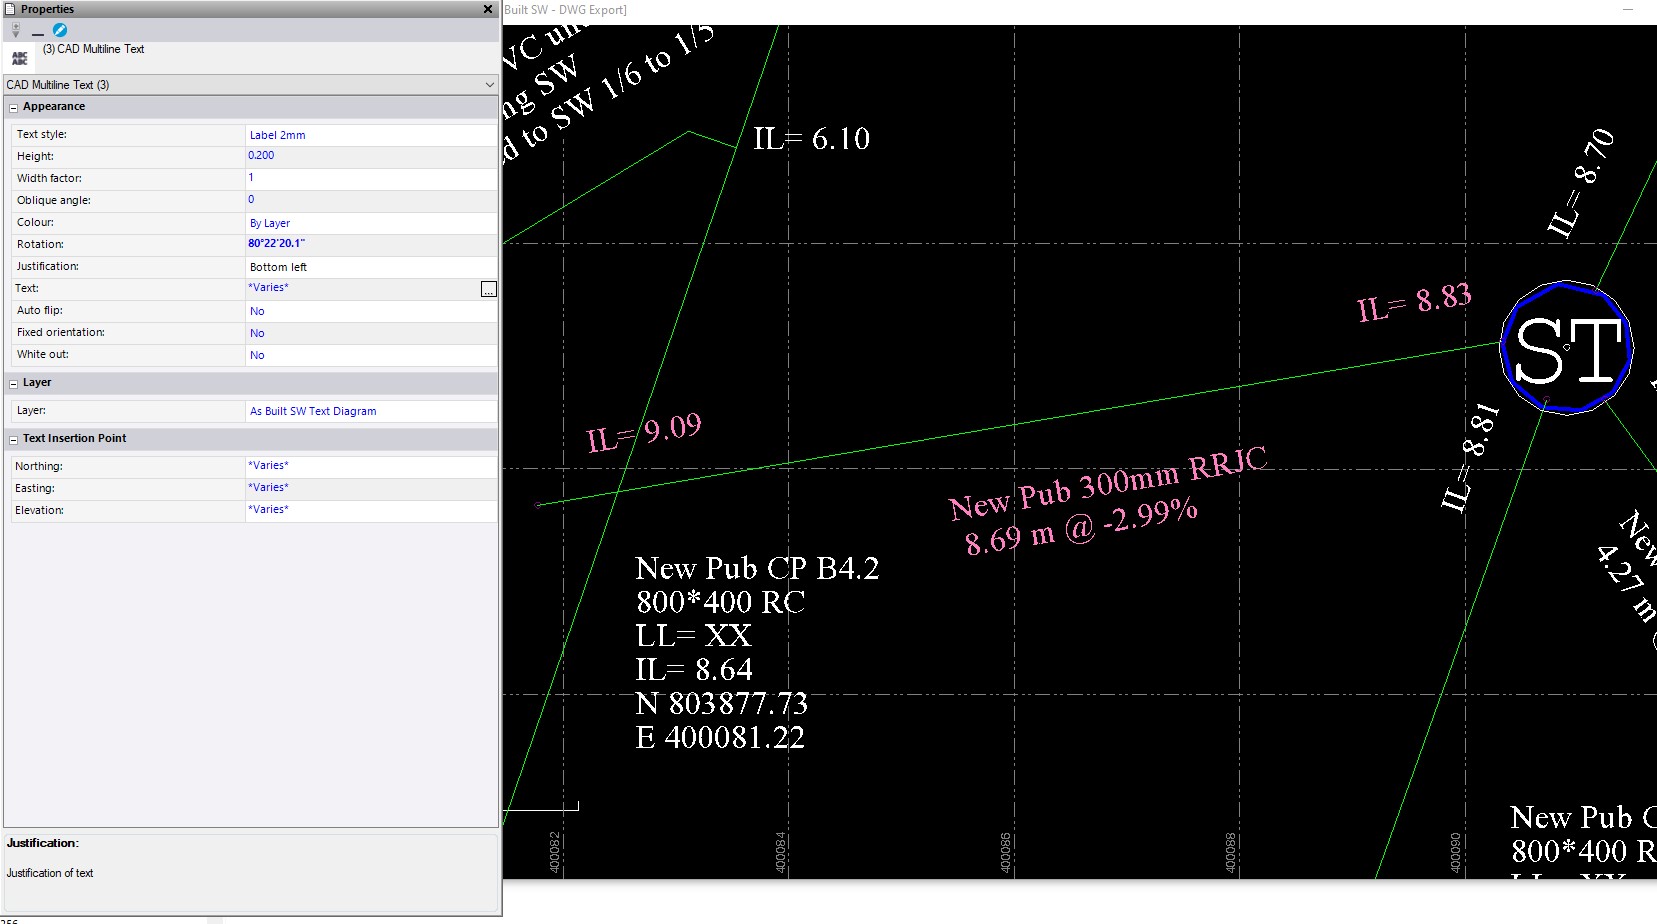Toggle the Fixed orientation value

(x=370, y=333)
